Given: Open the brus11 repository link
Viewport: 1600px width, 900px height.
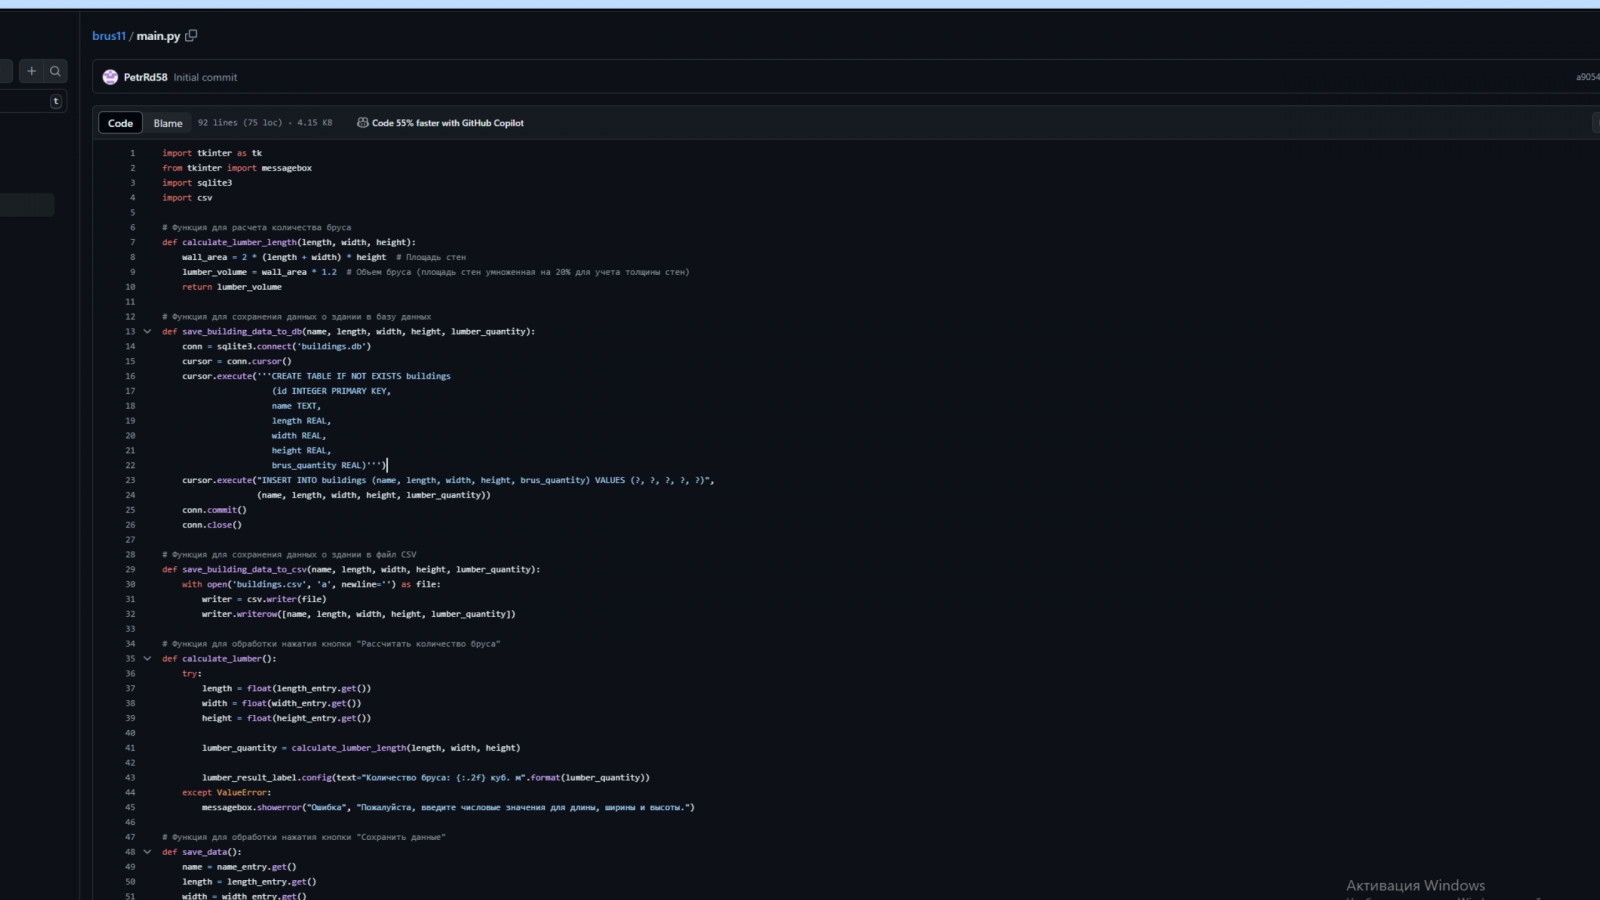Looking at the screenshot, I should 109,36.
